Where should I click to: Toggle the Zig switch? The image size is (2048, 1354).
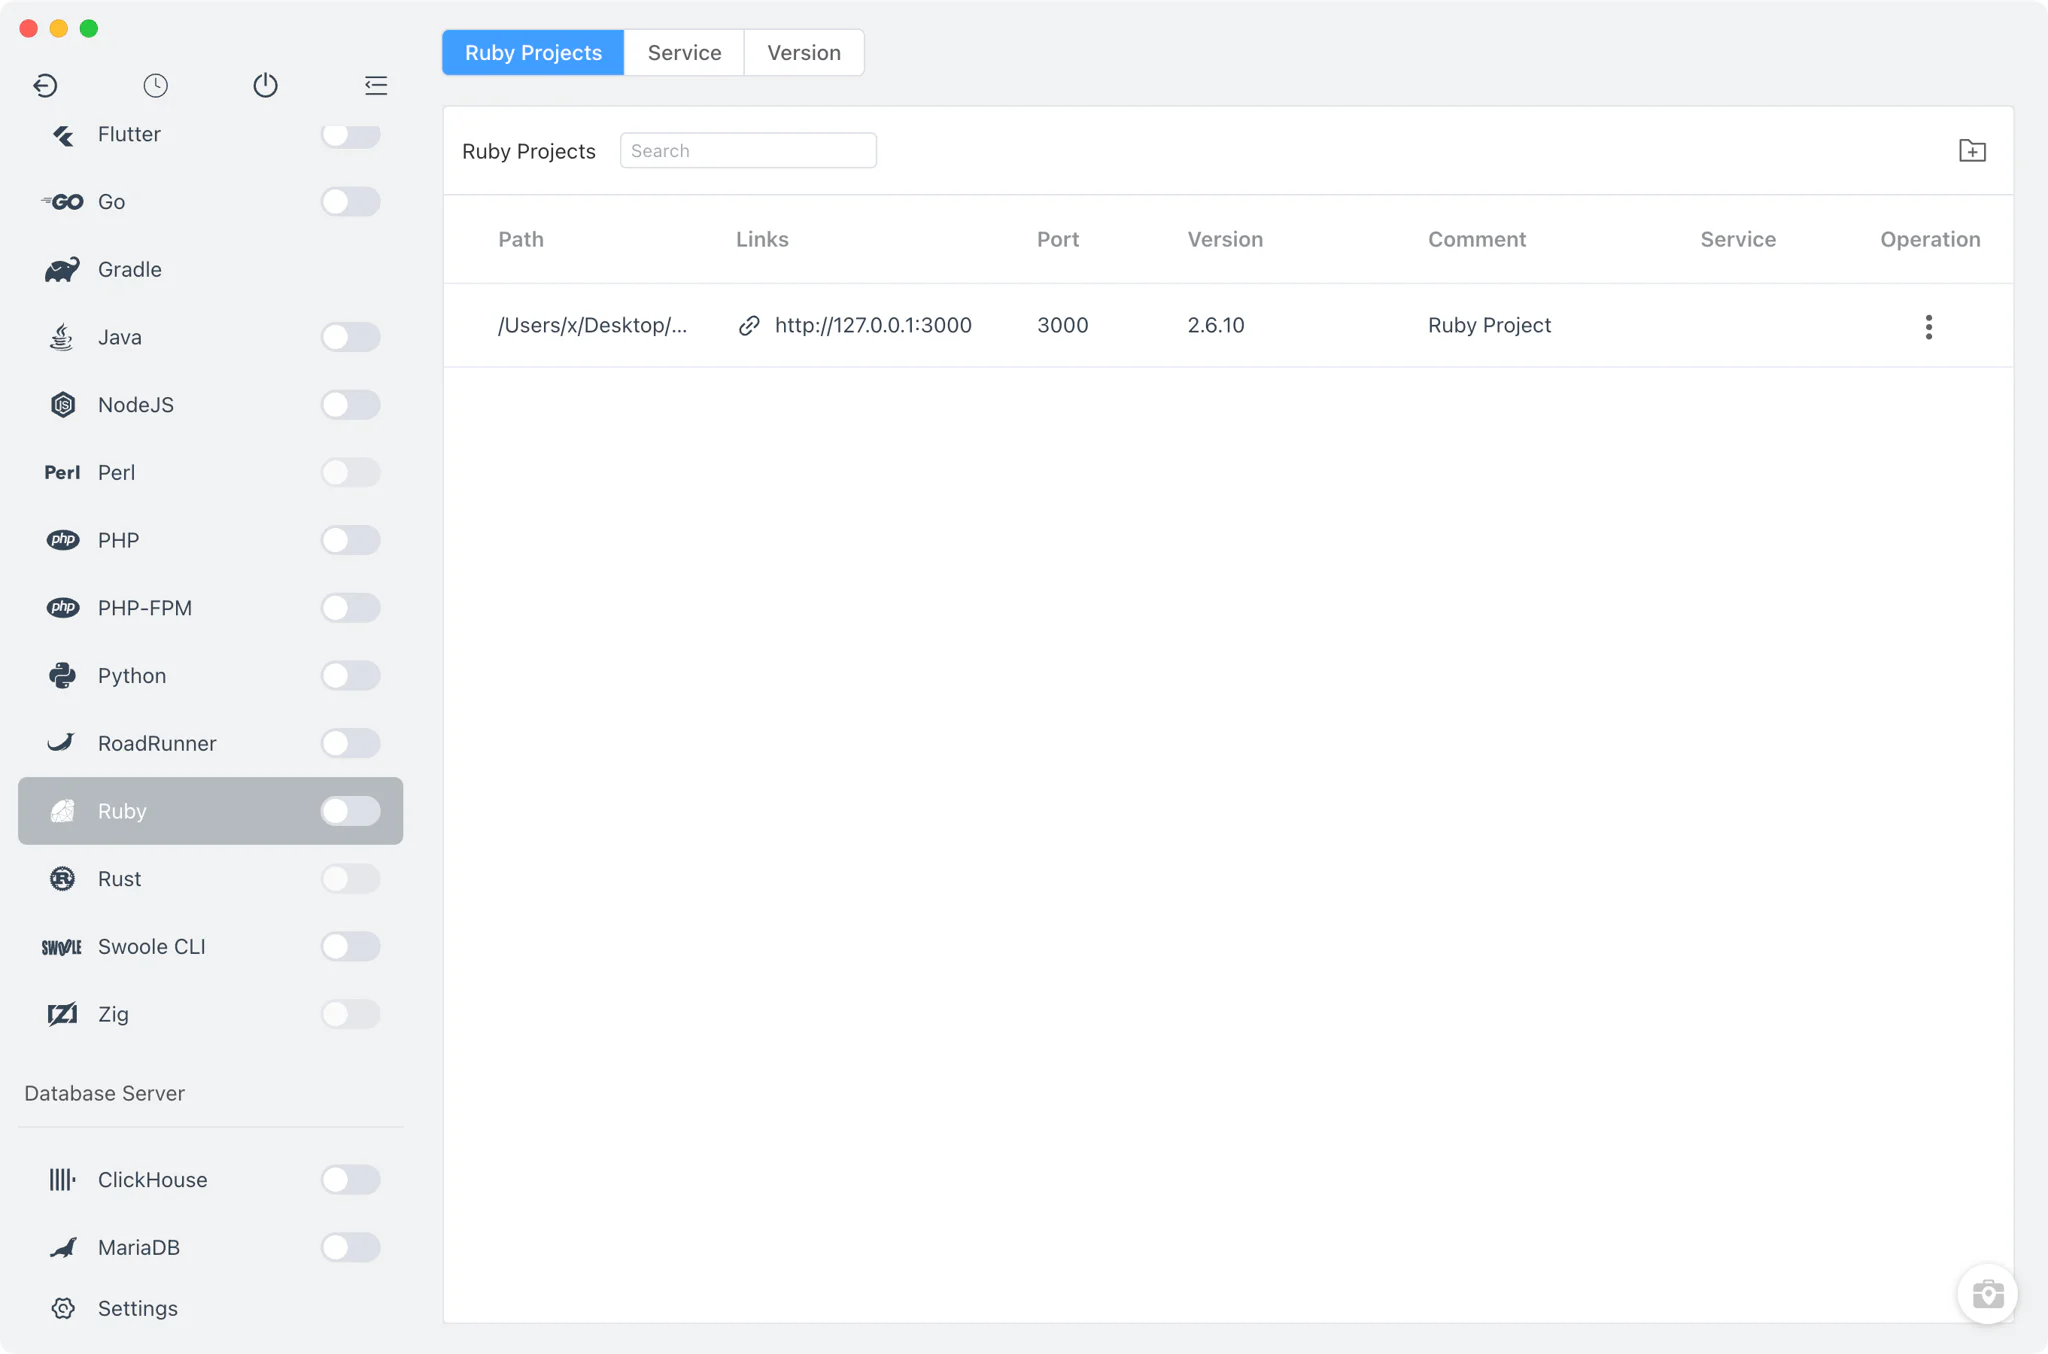(350, 1014)
